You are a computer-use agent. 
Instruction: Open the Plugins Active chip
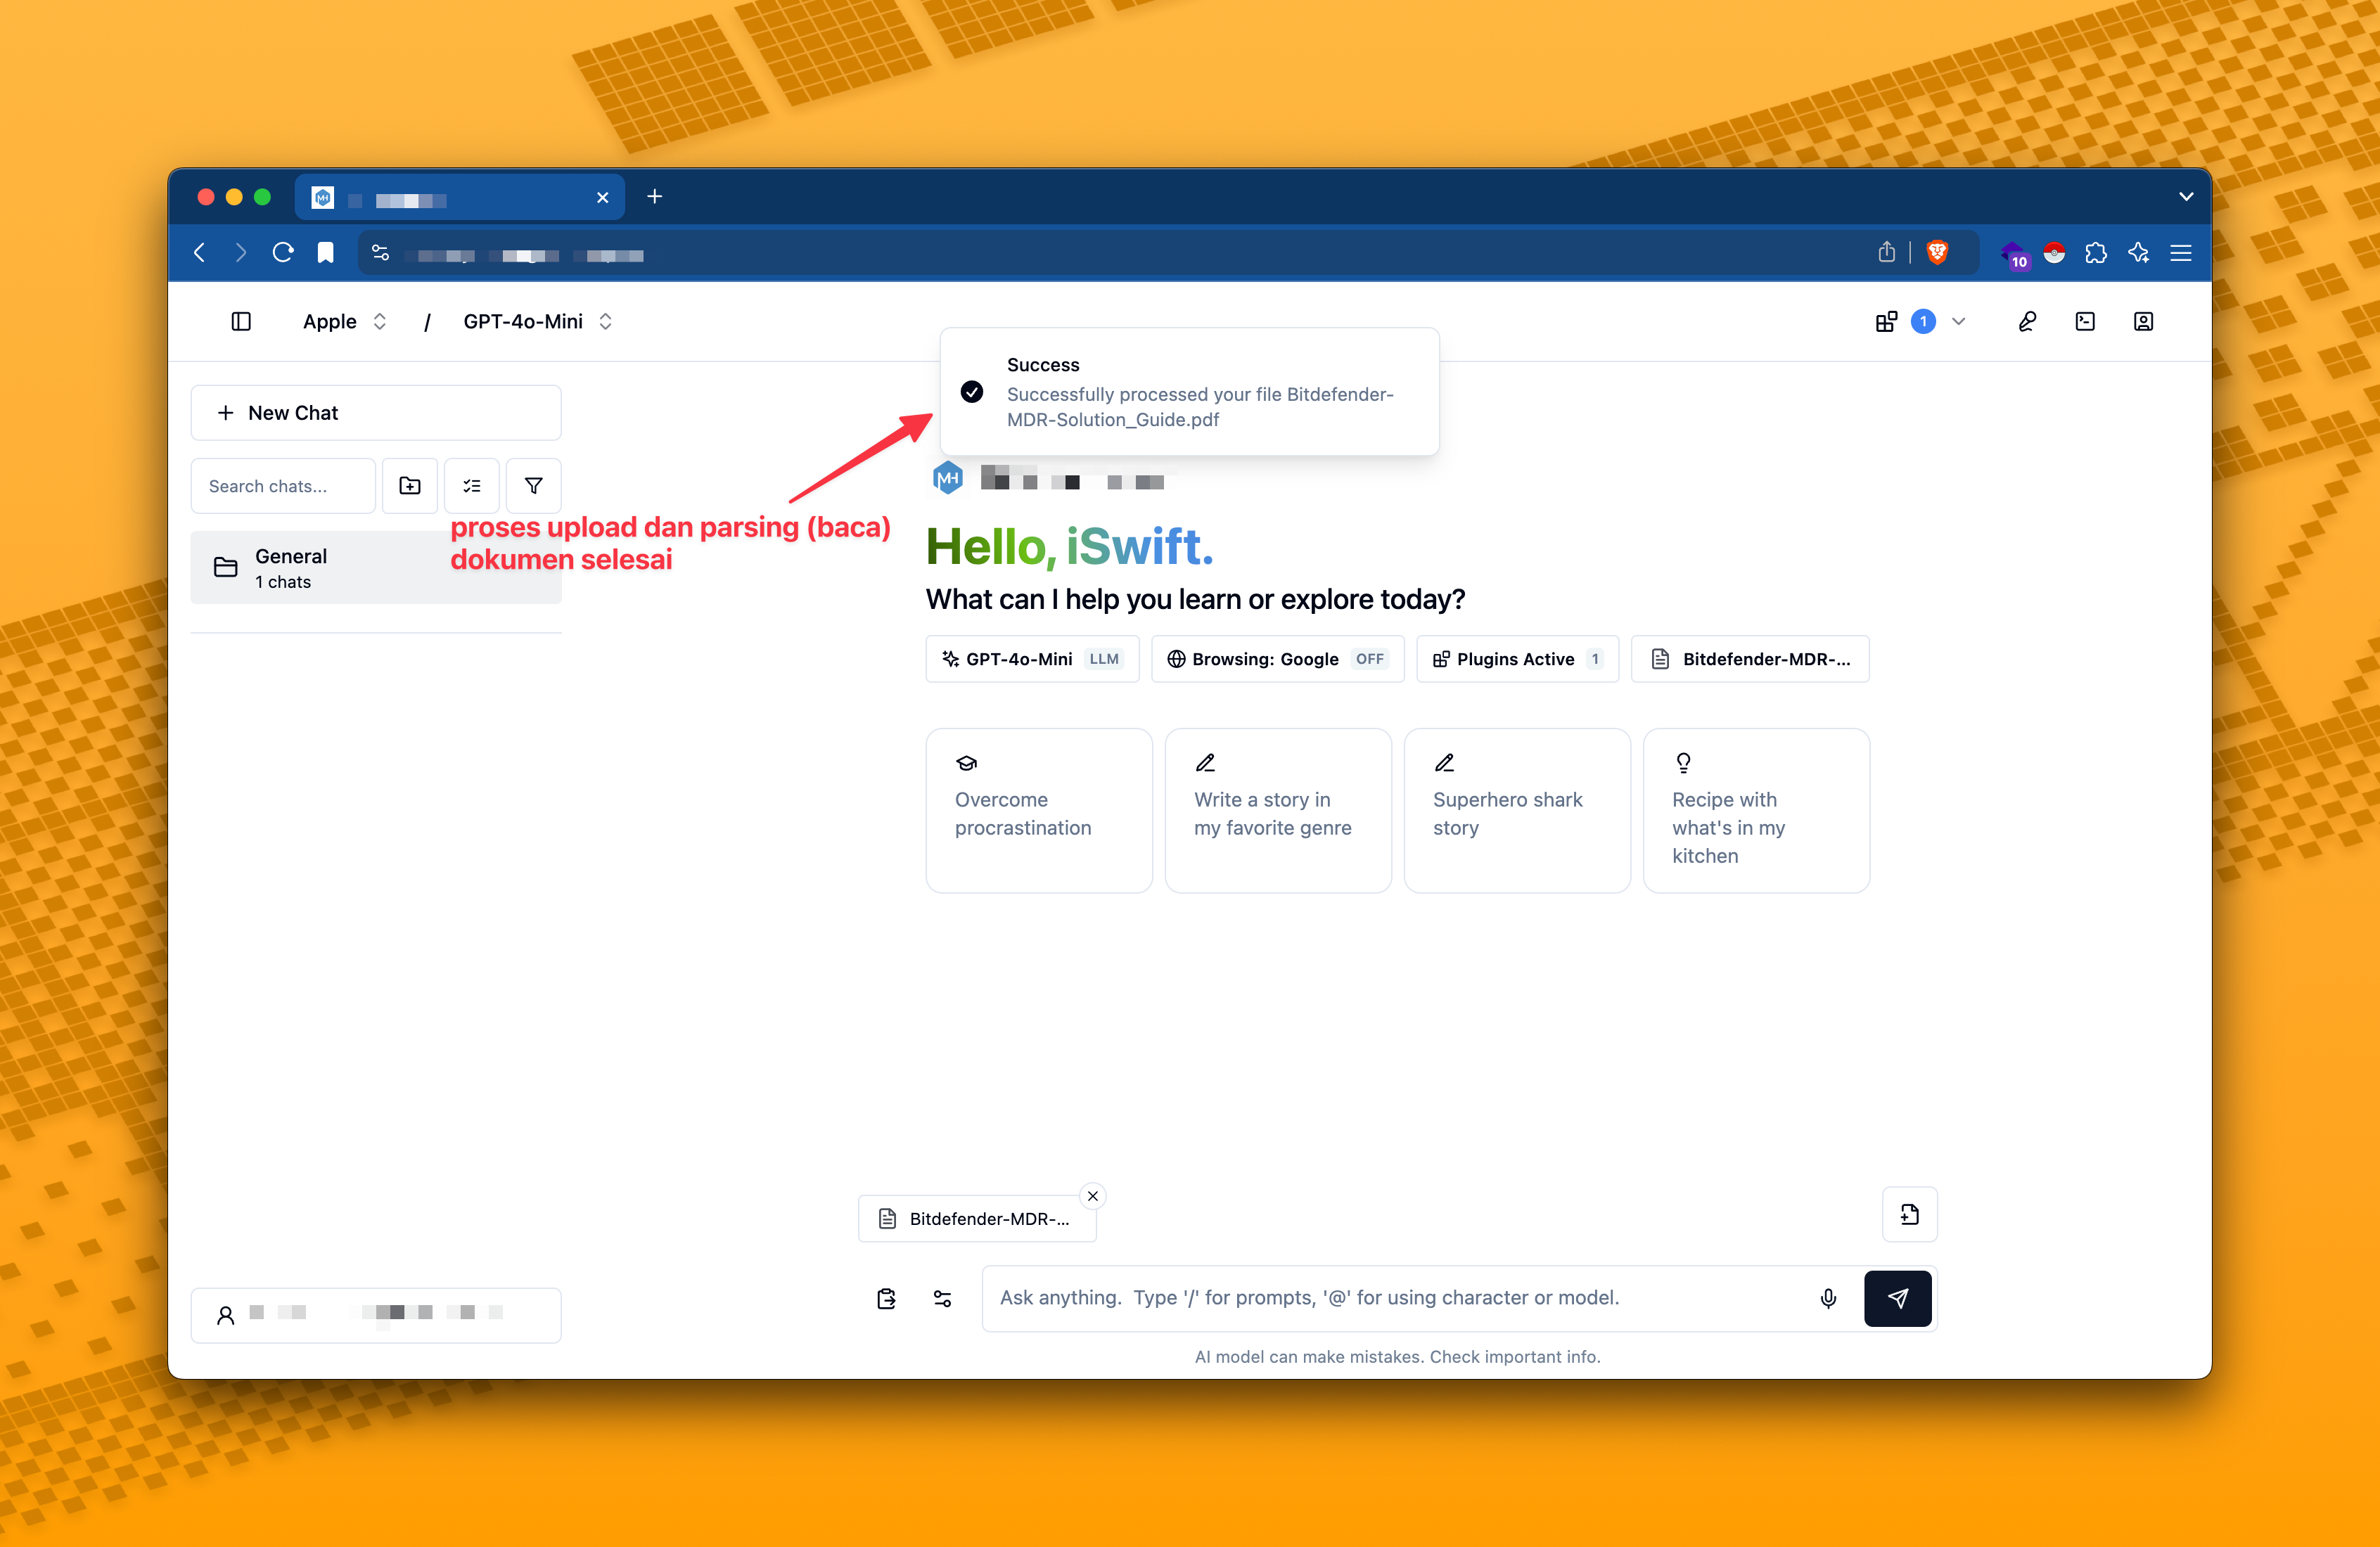pos(1518,659)
